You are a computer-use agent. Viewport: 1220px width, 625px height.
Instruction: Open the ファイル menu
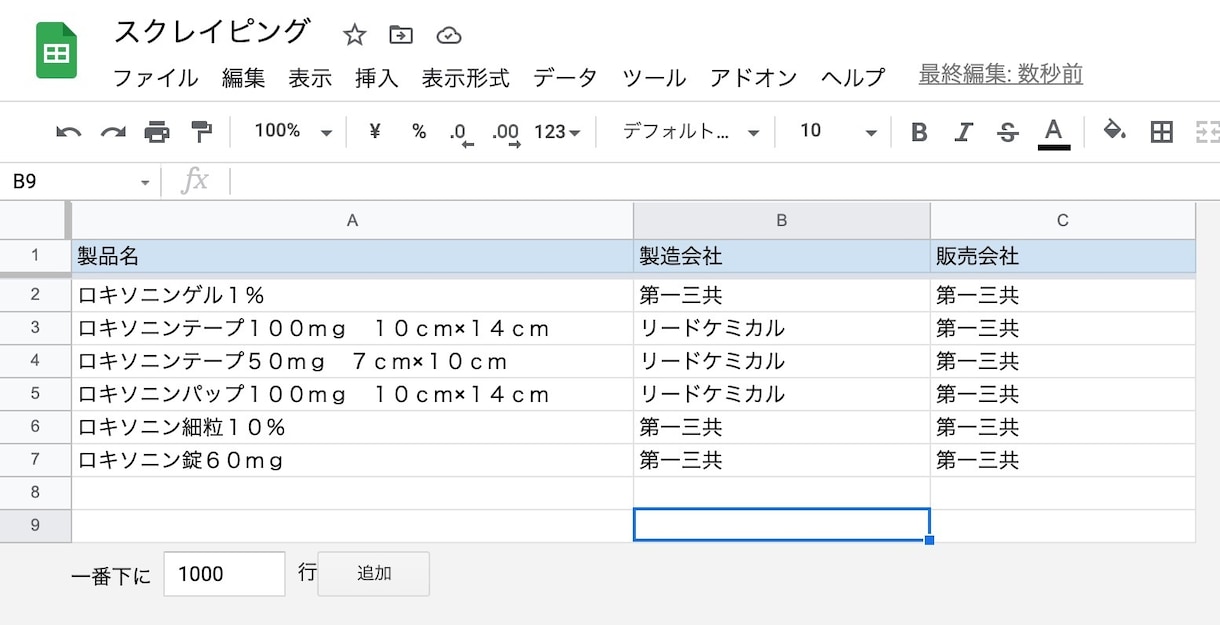tap(155, 78)
